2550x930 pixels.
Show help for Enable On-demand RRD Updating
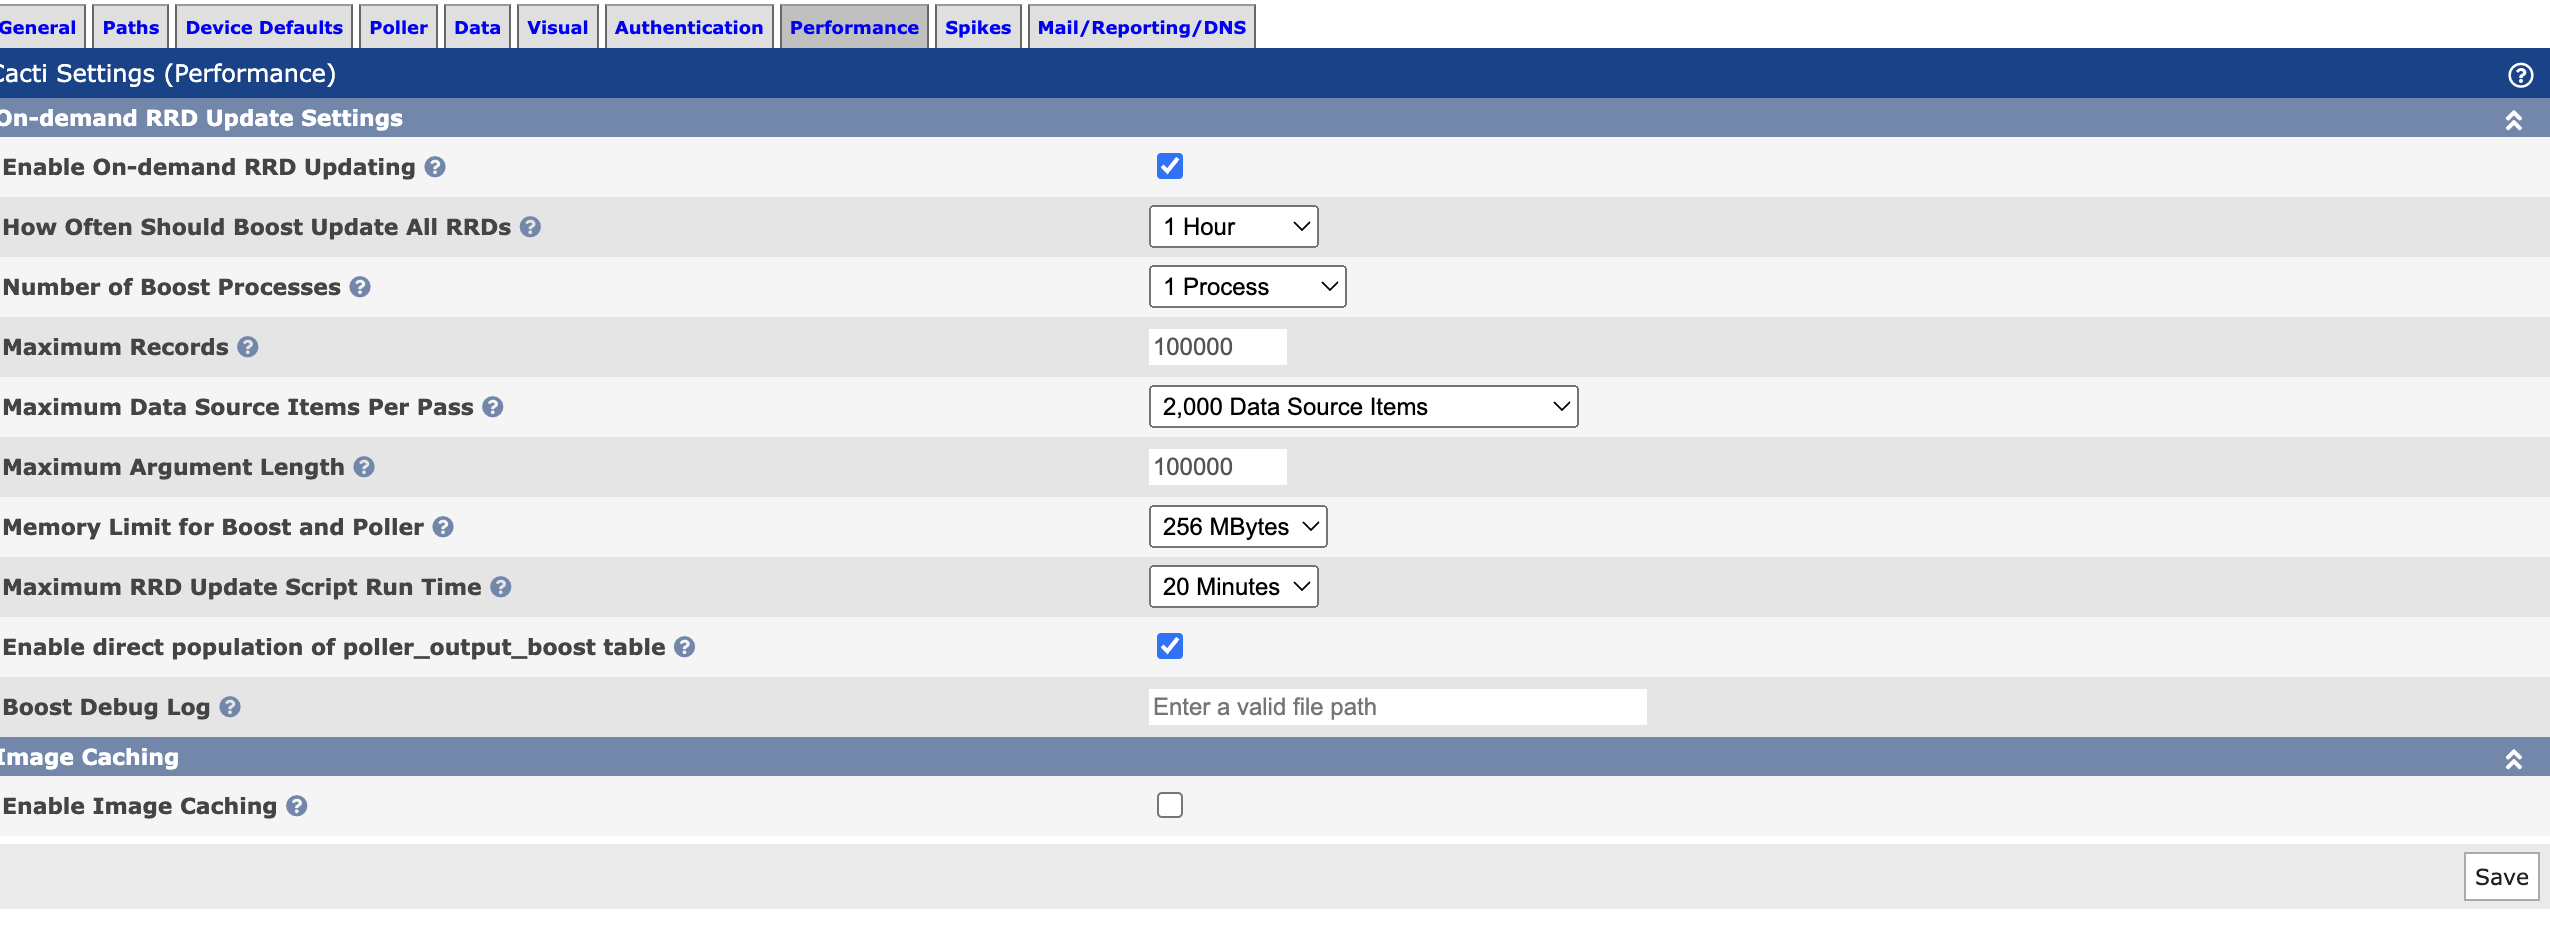[435, 167]
